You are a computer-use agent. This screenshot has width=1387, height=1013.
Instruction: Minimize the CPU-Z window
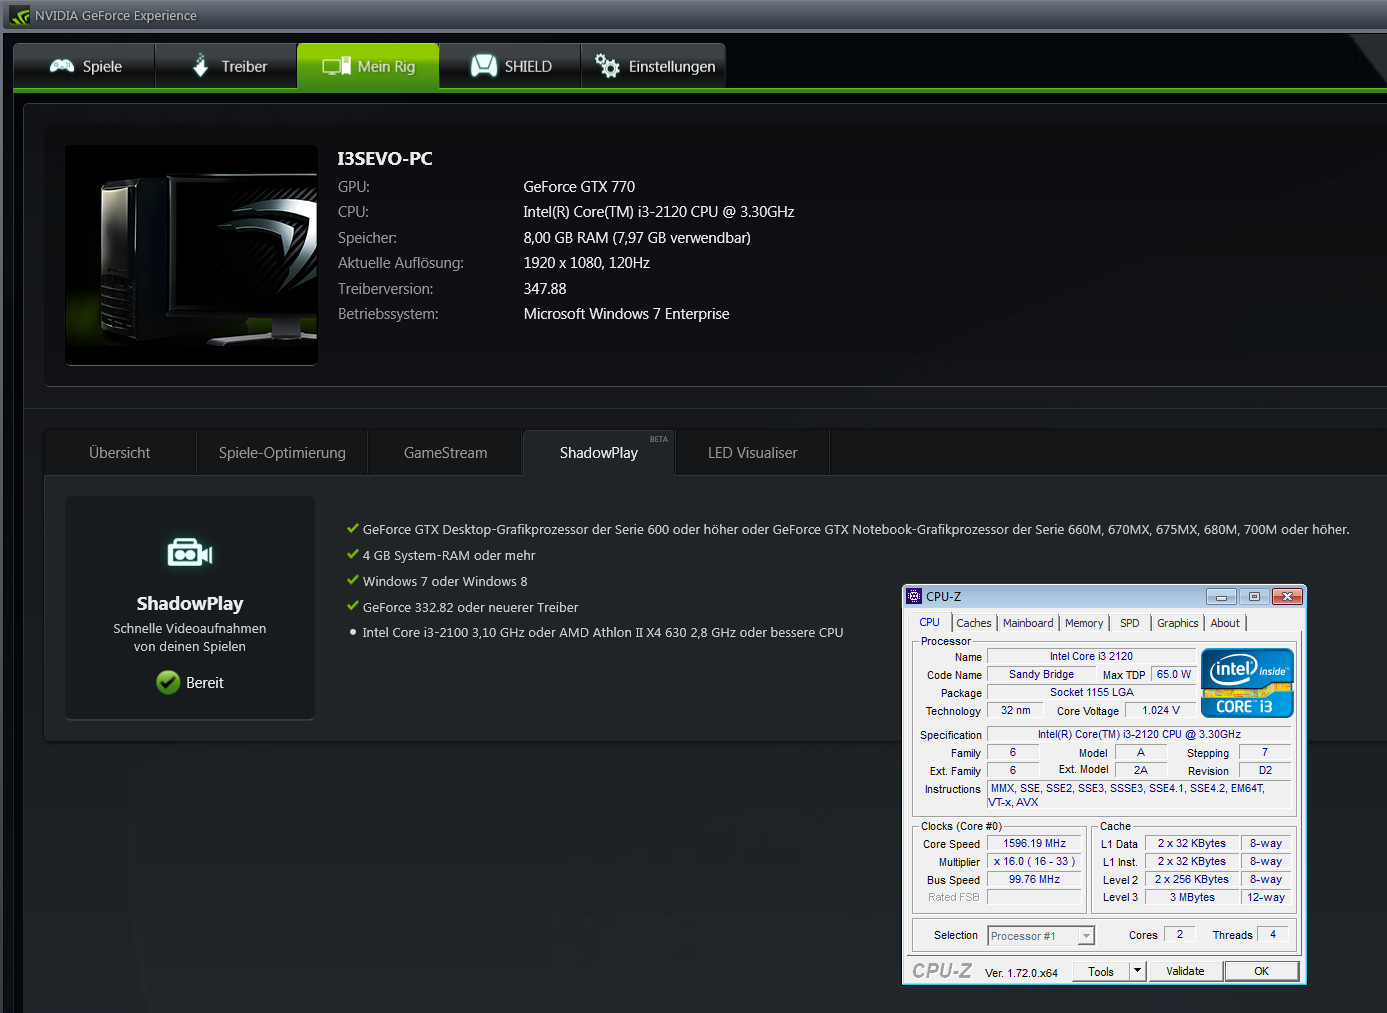[x=1221, y=597]
